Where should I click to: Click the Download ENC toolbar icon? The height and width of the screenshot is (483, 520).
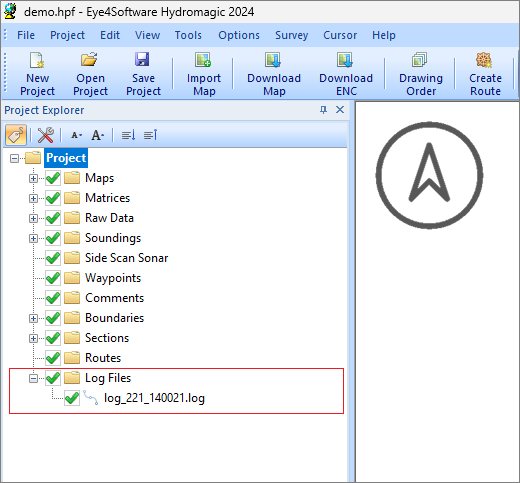click(345, 60)
